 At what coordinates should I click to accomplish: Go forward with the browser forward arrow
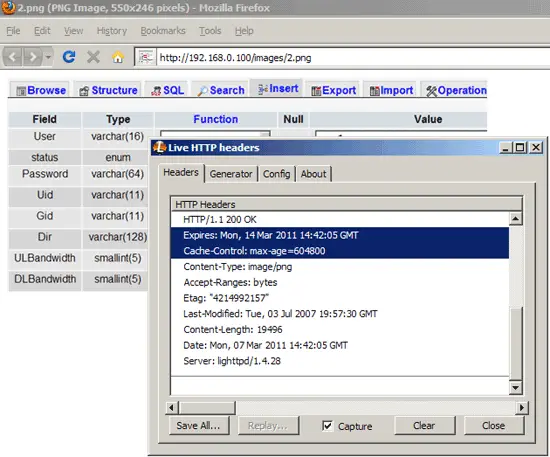33,57
